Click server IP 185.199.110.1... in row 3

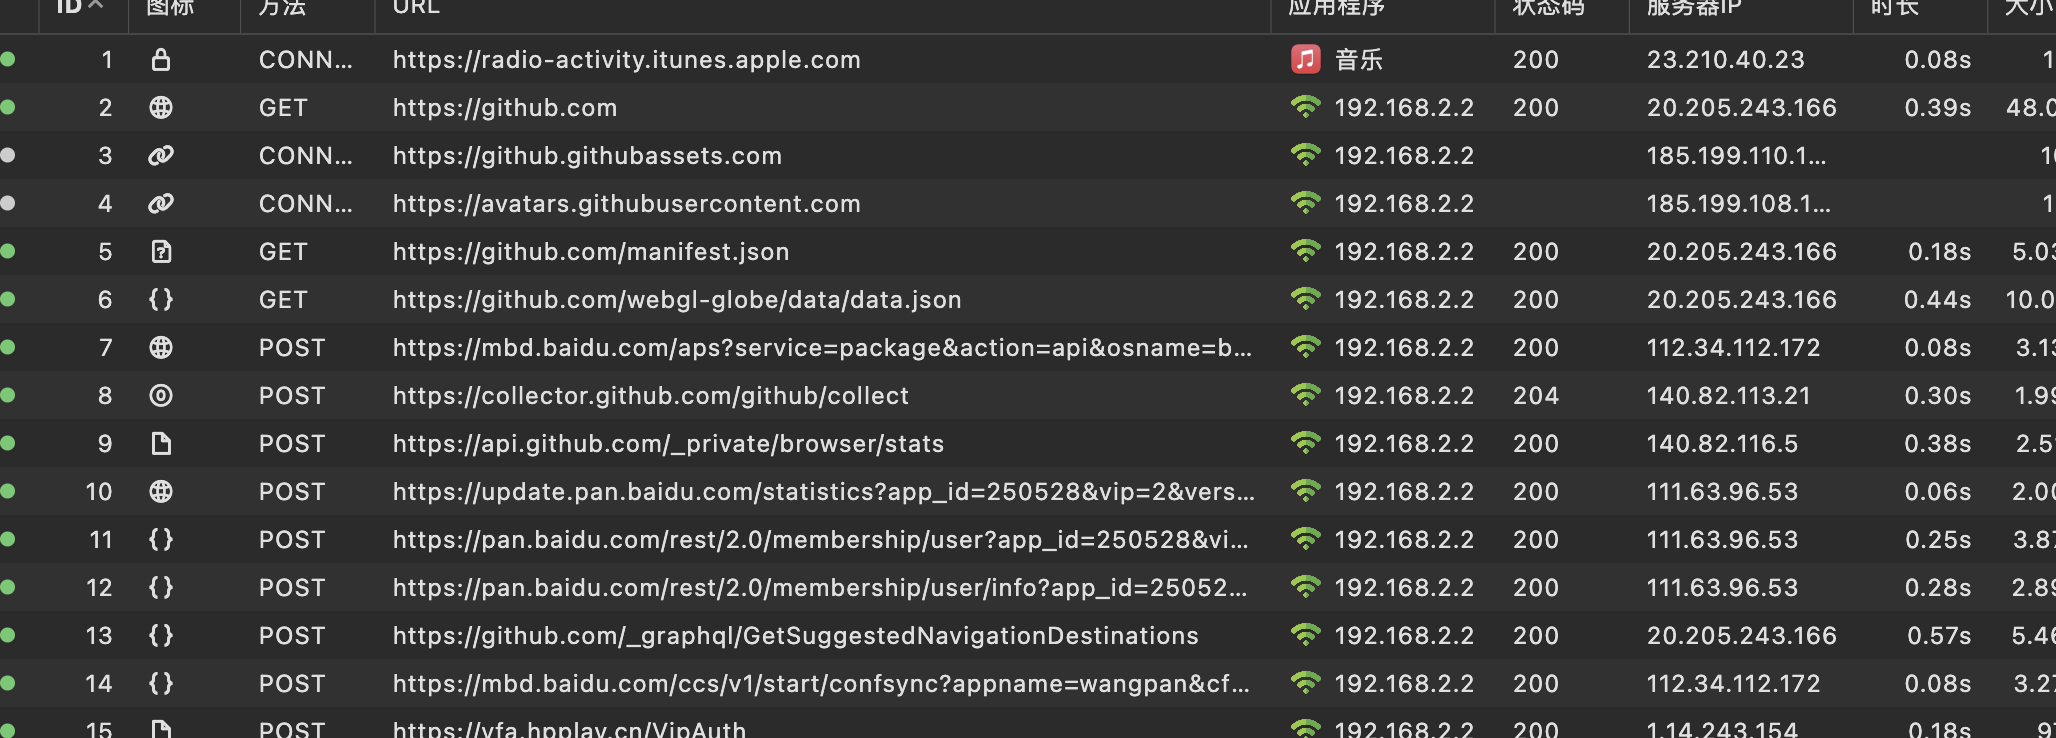coord(1737,156)
